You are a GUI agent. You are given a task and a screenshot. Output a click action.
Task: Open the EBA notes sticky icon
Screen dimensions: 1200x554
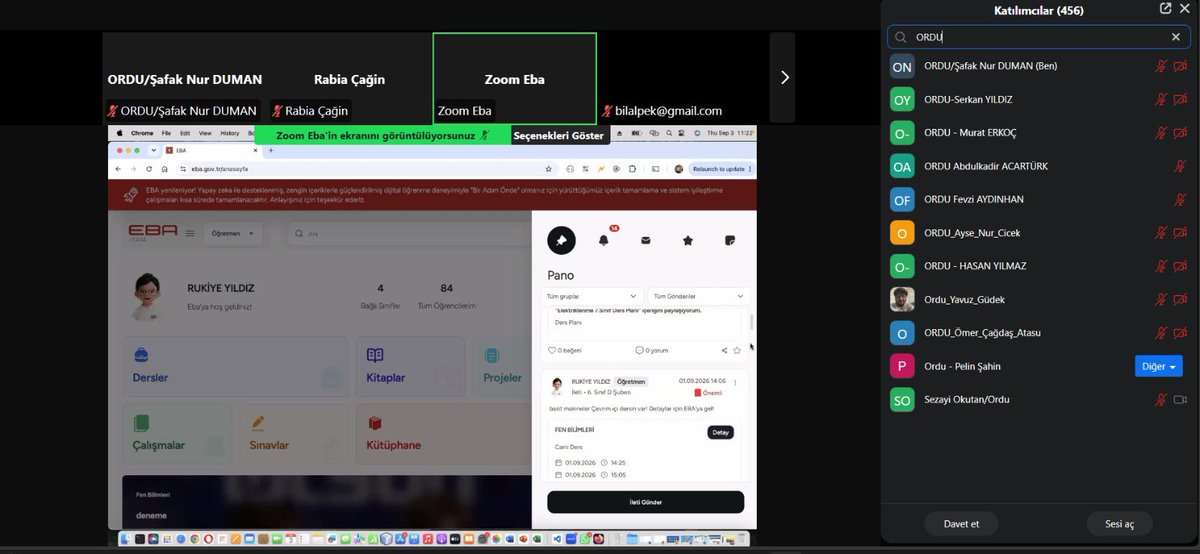tap(730, 241)
